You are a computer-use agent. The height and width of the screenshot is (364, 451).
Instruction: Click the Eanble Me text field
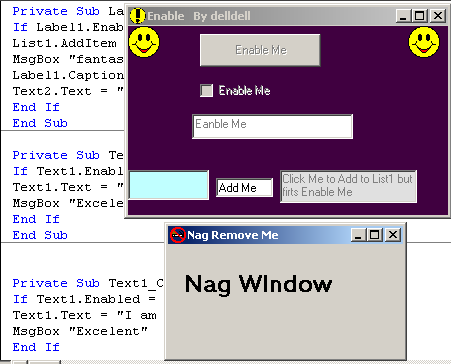coord(272,127)
